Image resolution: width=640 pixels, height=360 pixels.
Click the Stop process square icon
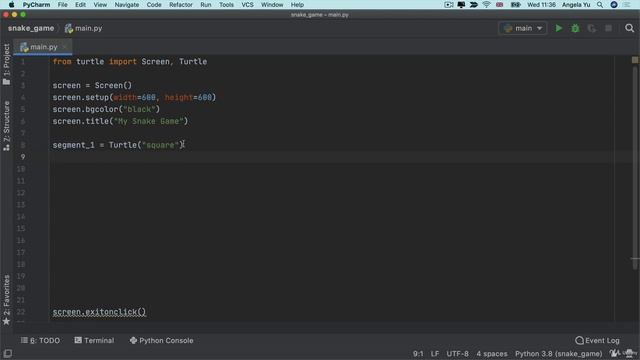pos(608,28)
